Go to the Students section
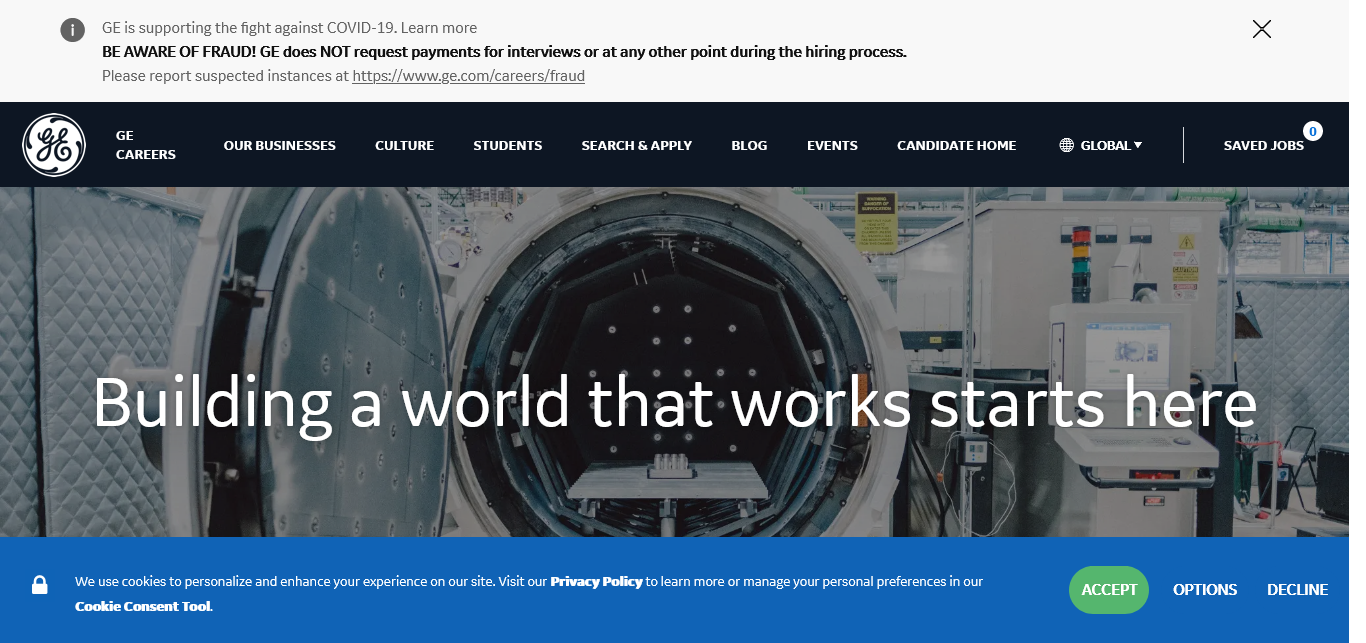The height and width of the screenshot is (643, 1366). coord(507,146)
